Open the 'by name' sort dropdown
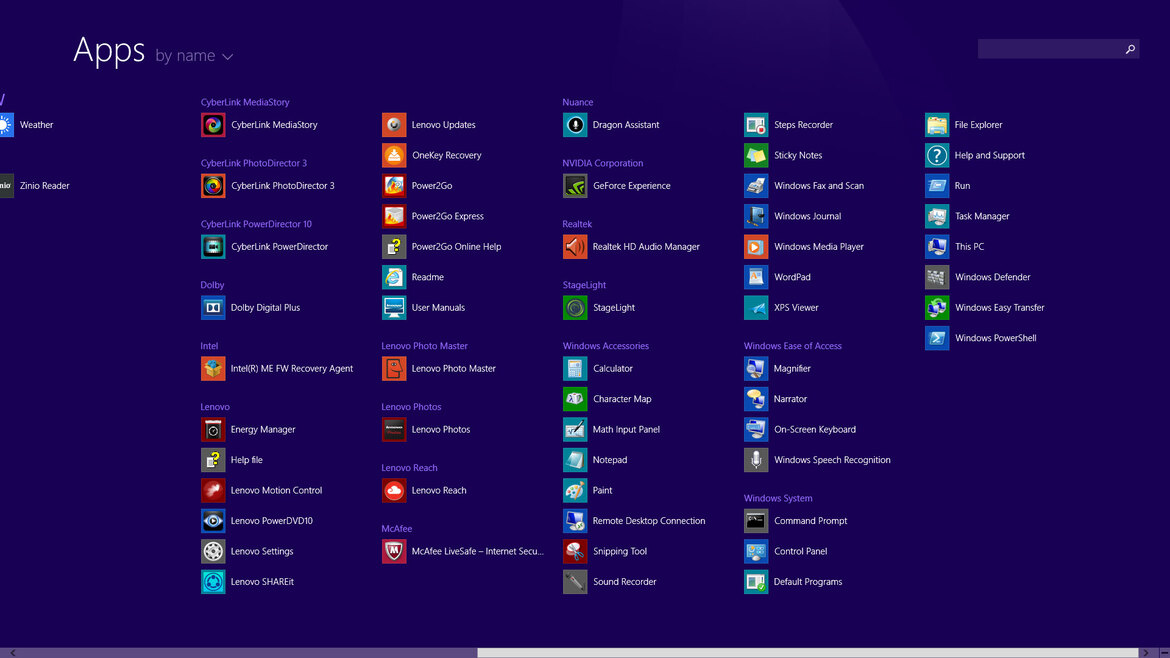1170x658 pixels. (194, 56)
